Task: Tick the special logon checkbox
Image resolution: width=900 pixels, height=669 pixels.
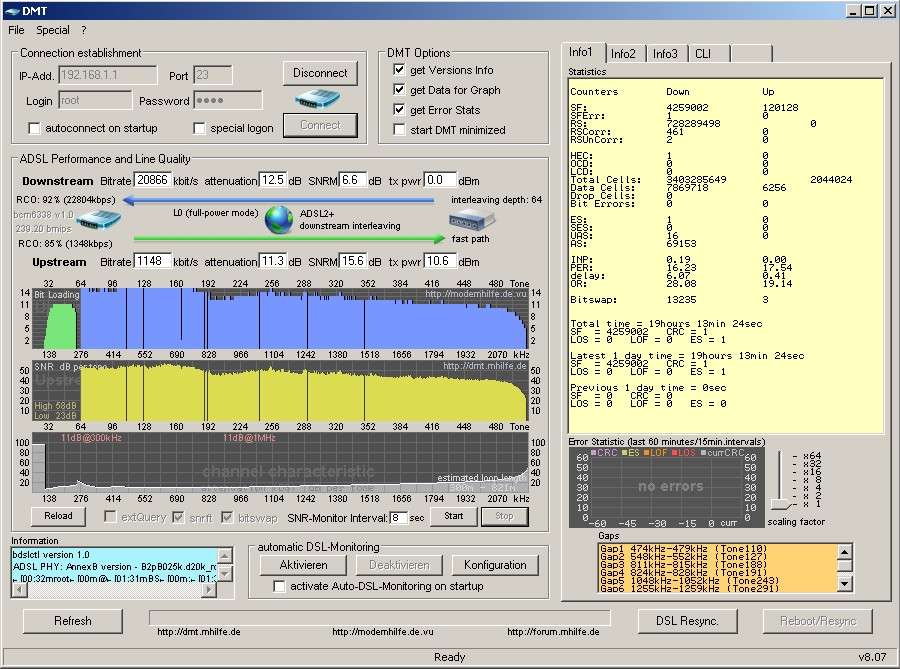Action: pyautogui.click(x=199, y=129)
